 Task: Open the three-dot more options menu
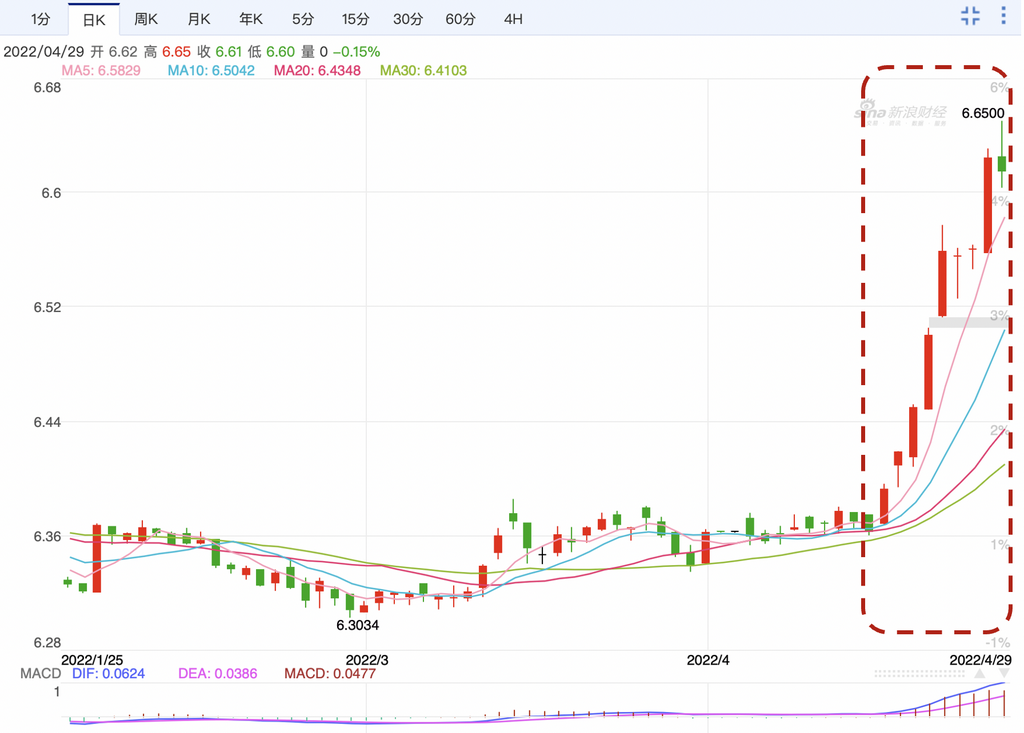tap(1004, 16)
